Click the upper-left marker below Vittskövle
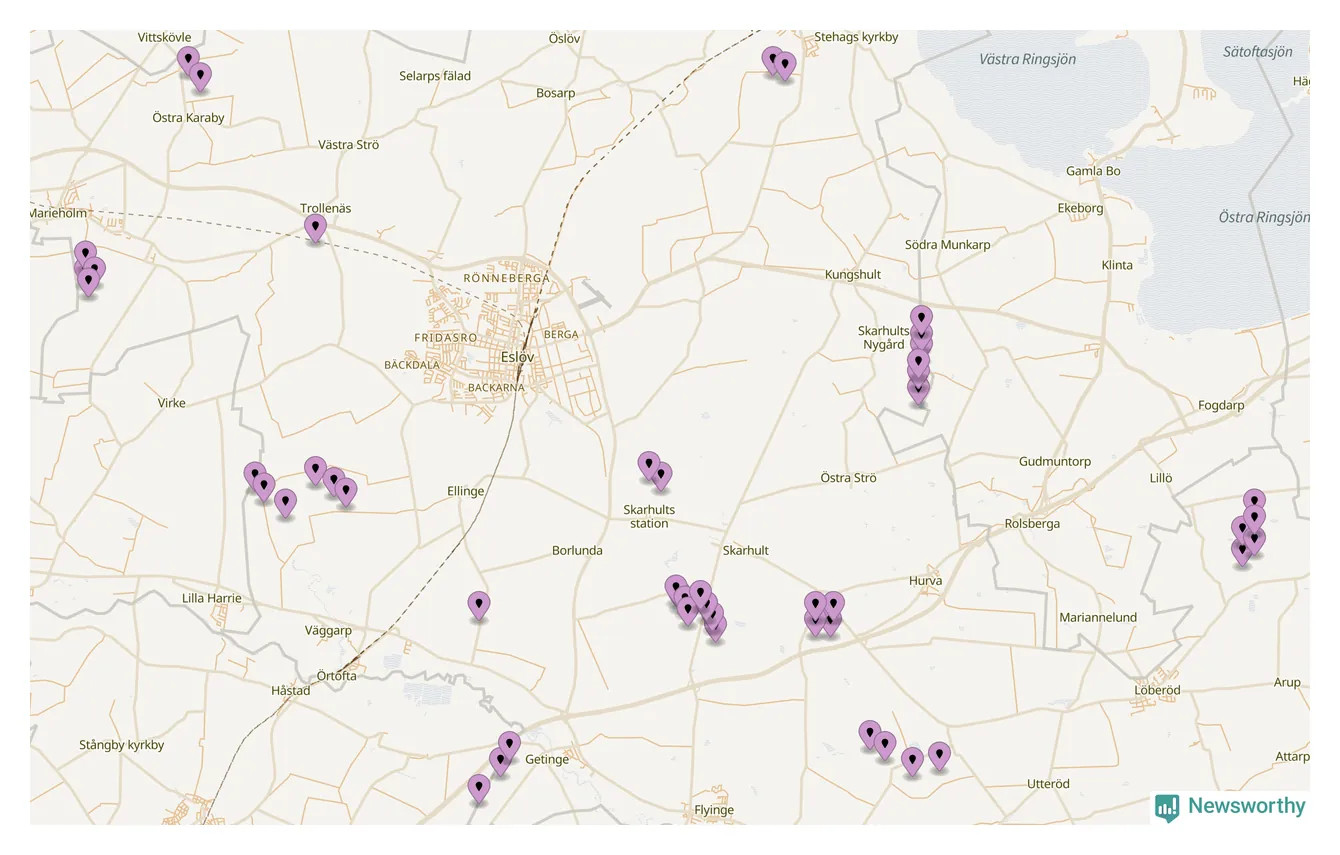 pyautogui.click(x=188, y=60)
